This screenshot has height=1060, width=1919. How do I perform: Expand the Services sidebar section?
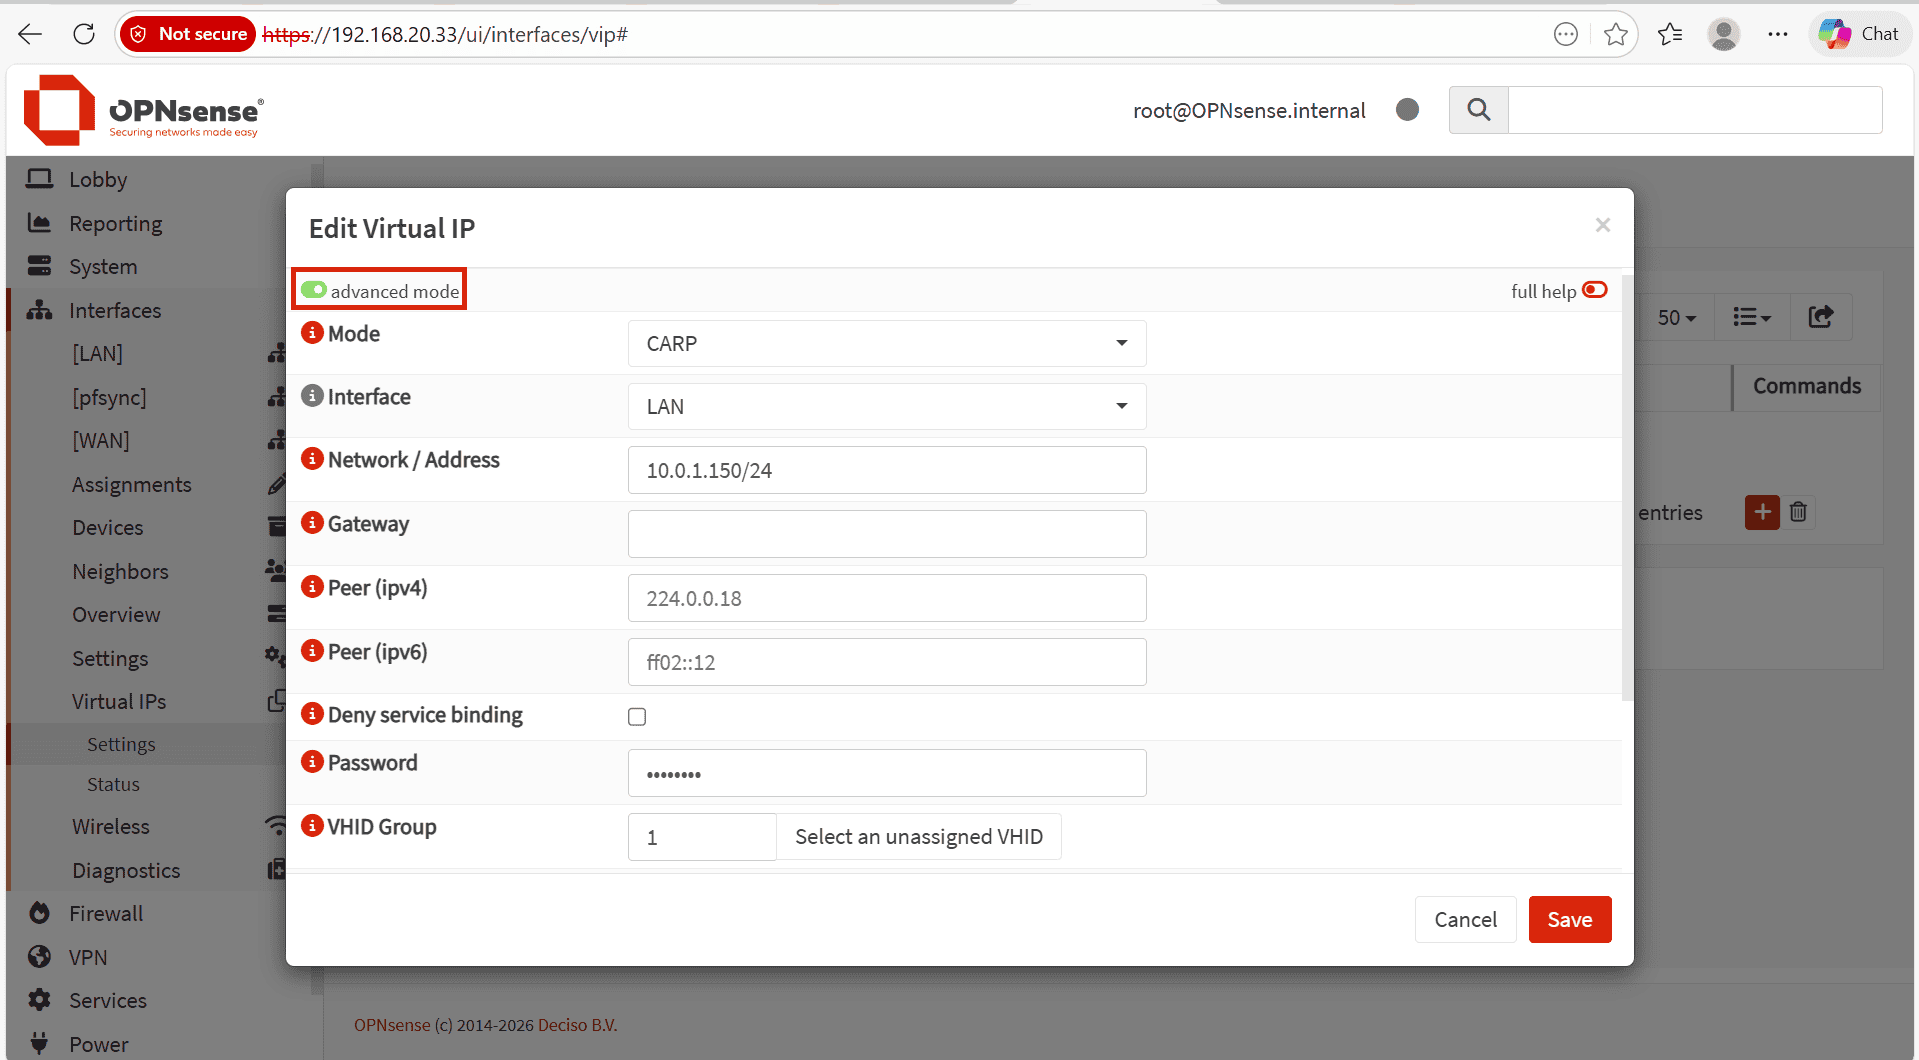108,1000
